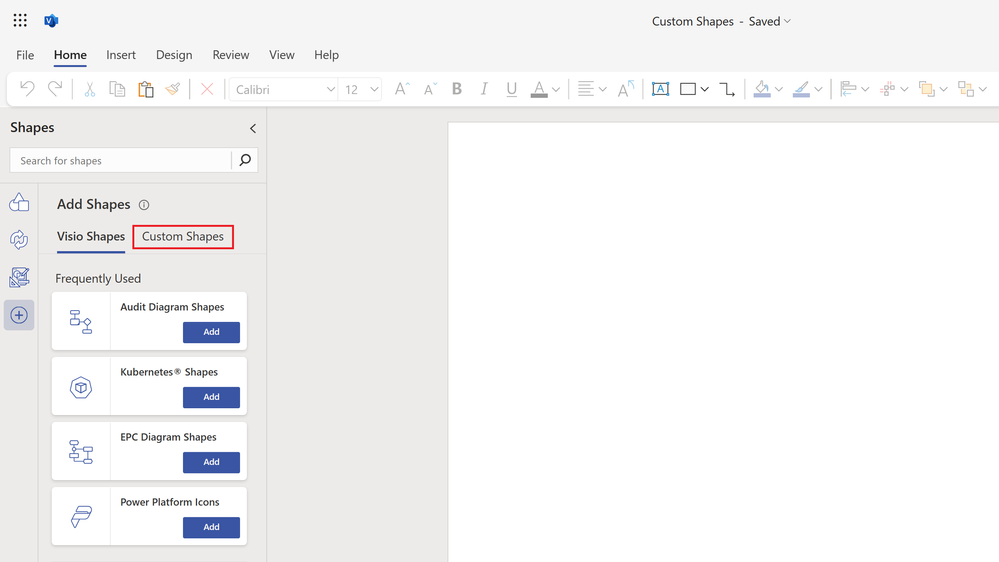Open the View tab
999x562 pixels.
click(x=282, y=55)
